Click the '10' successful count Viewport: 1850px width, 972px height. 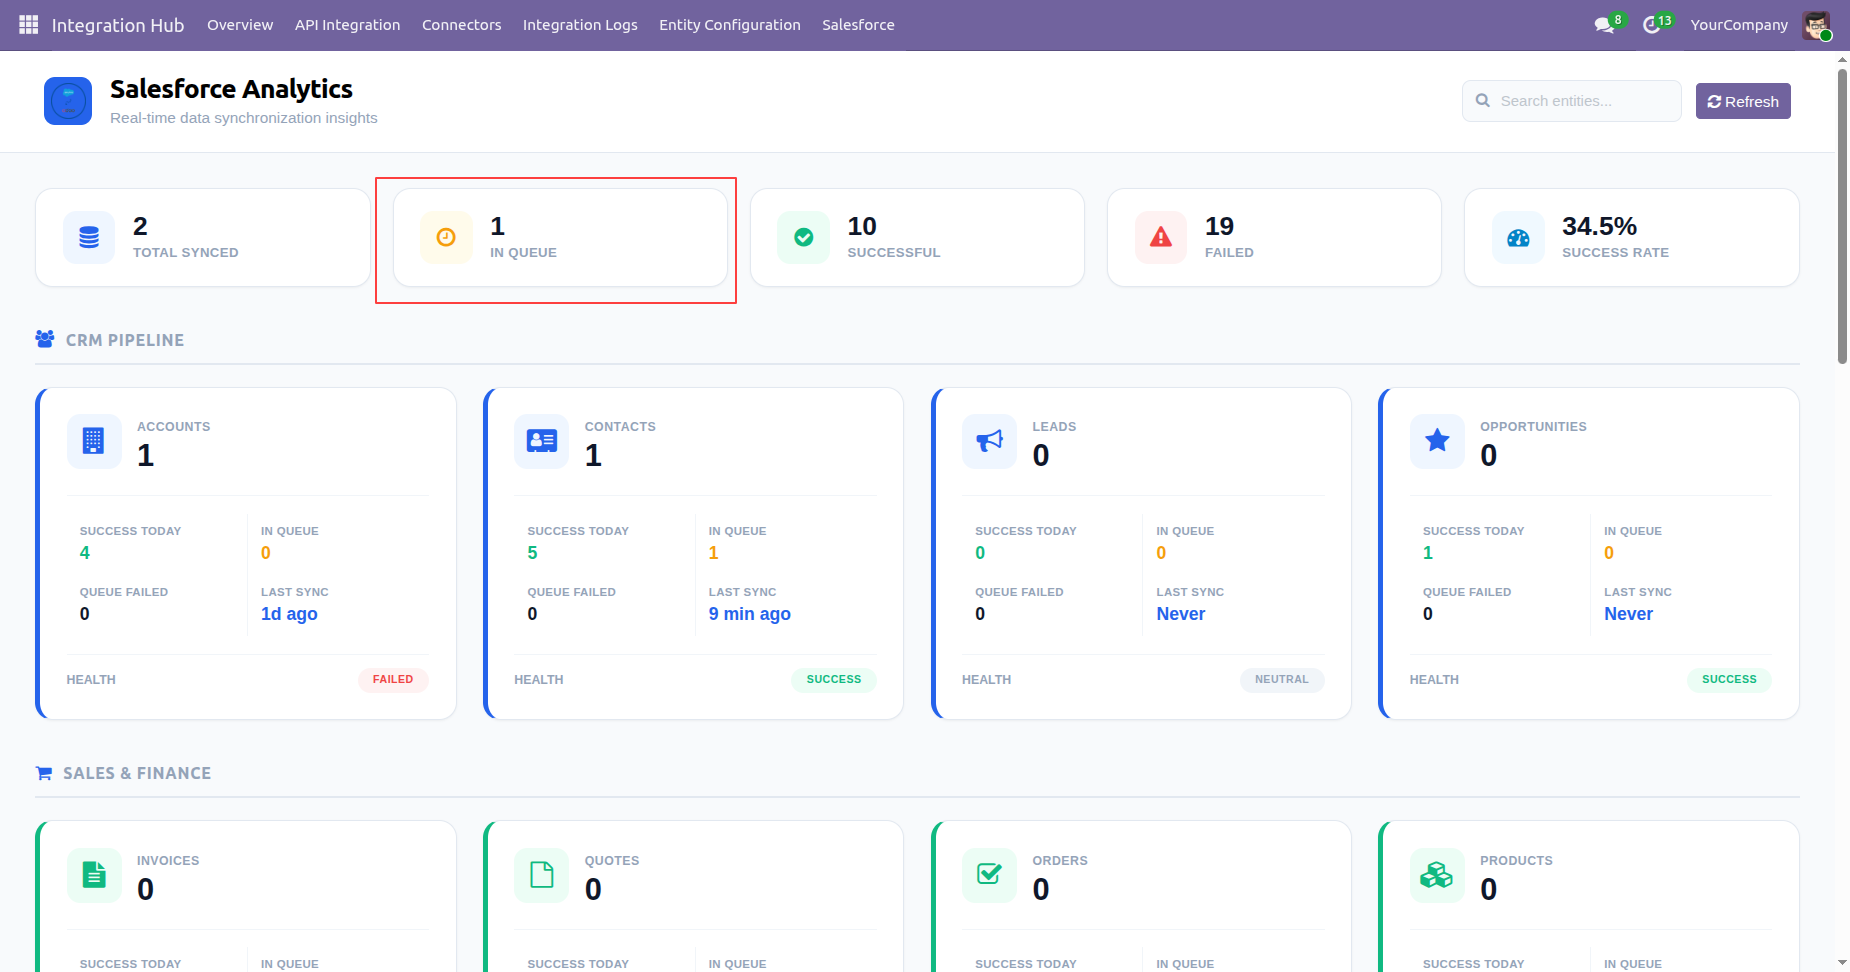pos(862,227)
